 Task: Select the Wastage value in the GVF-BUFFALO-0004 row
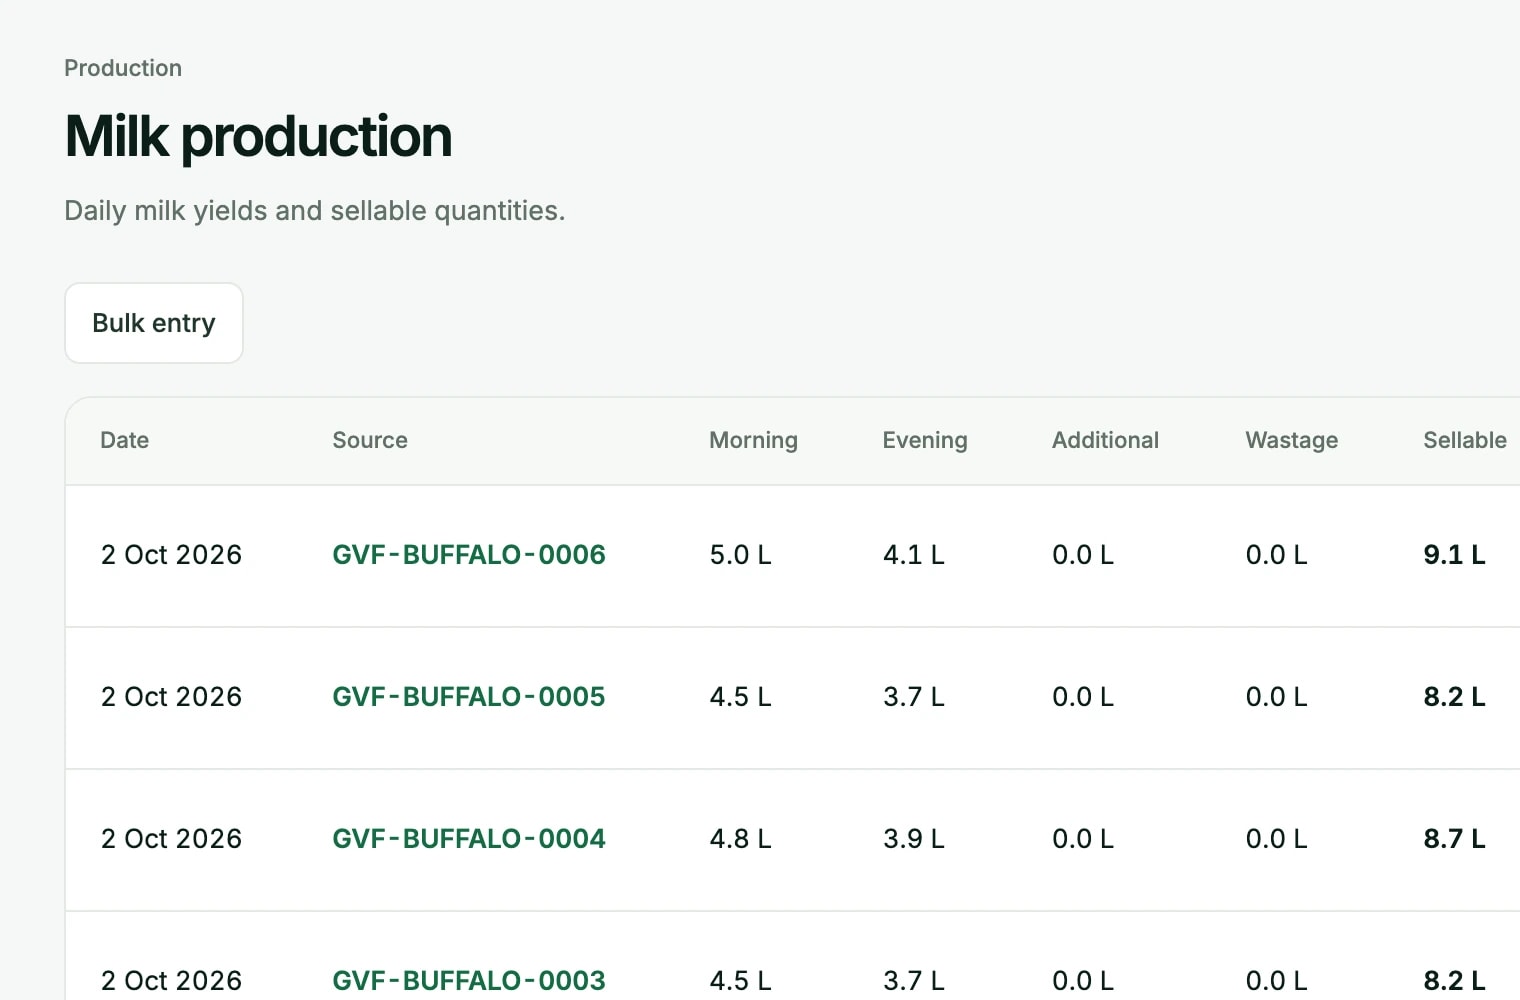coord(1276,839)
